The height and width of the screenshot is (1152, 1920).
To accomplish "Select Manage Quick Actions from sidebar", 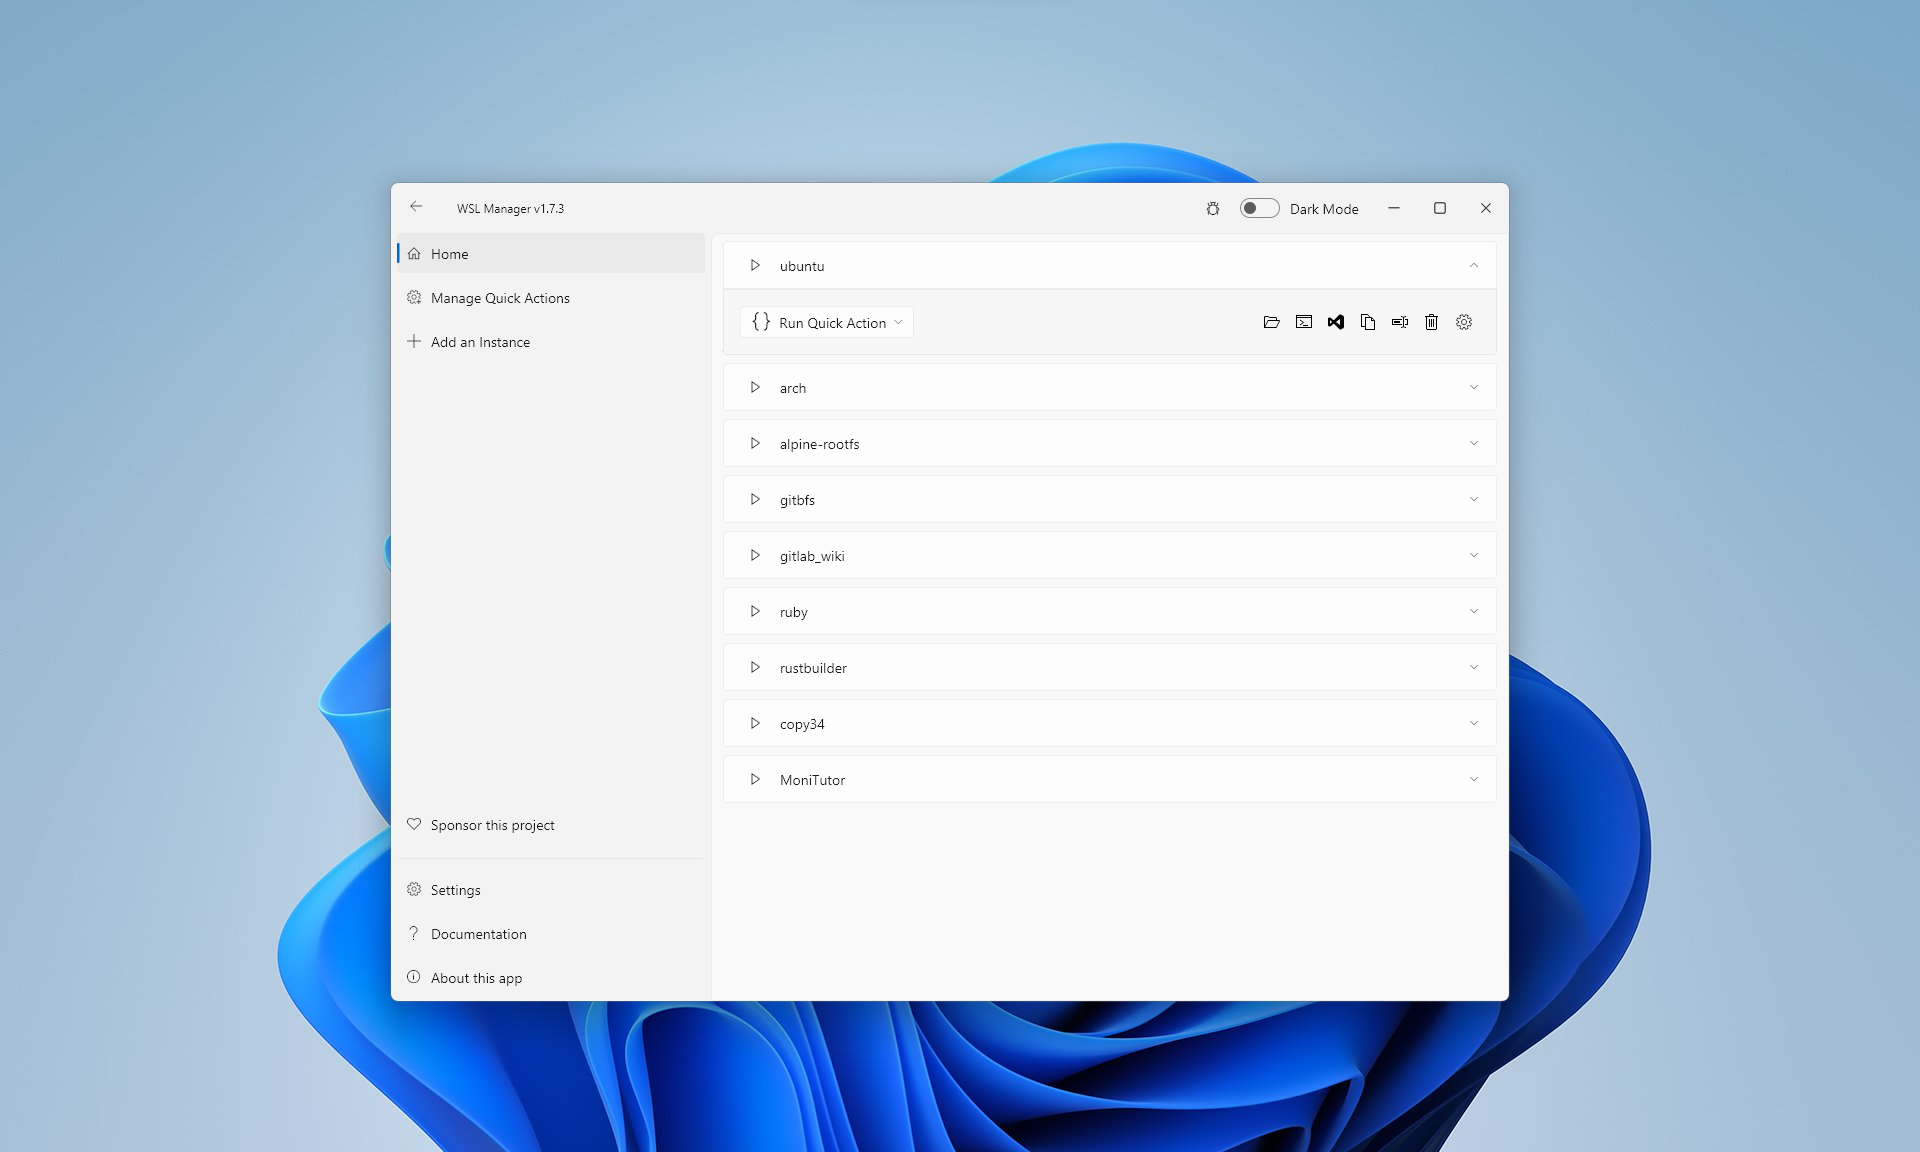I will pos(499,298).
